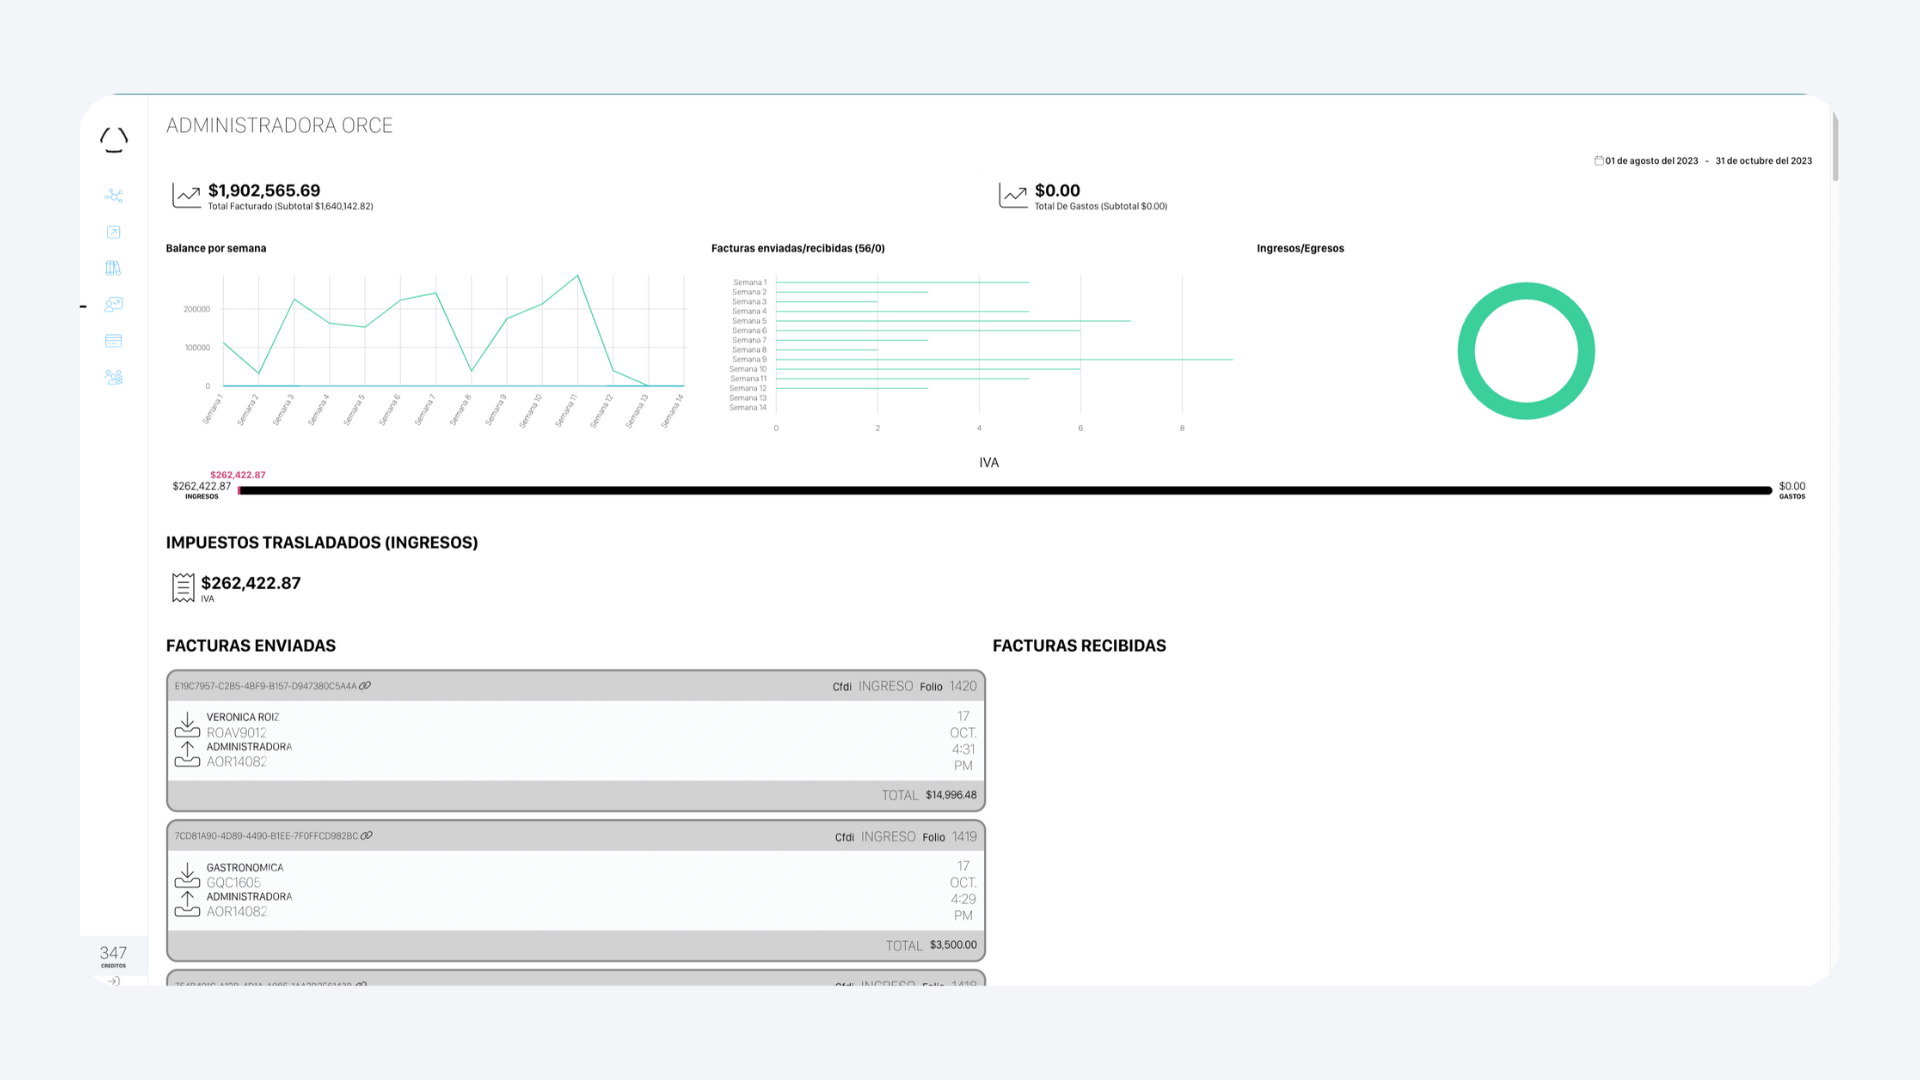Click the 17 OCT. 4:29 PM timestamp
The width and height of the screenshot is (1920, 1080).
pyautogui.click(x=963, y=891)
